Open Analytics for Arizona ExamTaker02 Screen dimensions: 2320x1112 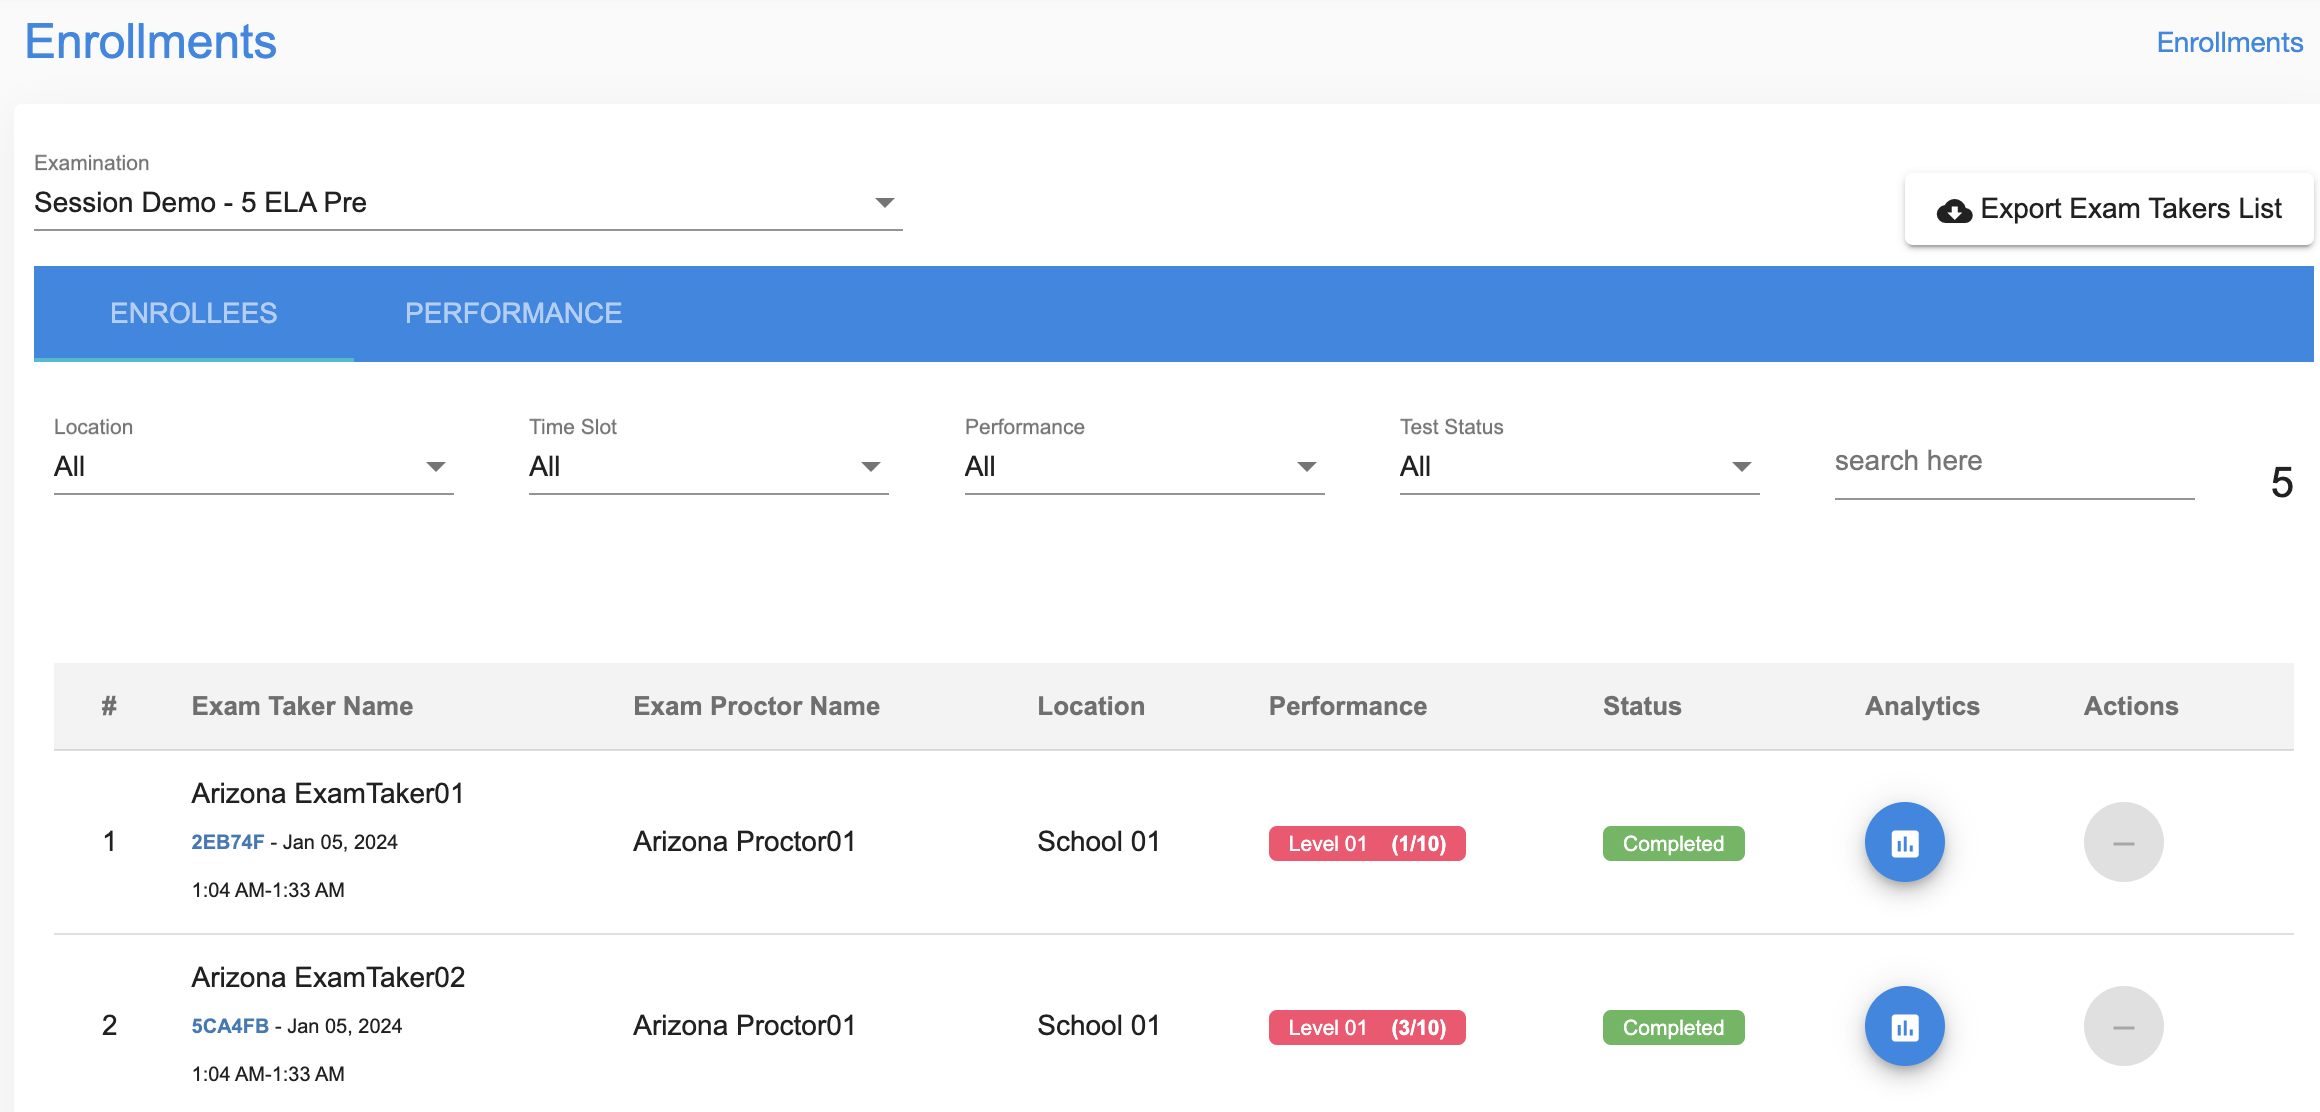point(1904,1026)
